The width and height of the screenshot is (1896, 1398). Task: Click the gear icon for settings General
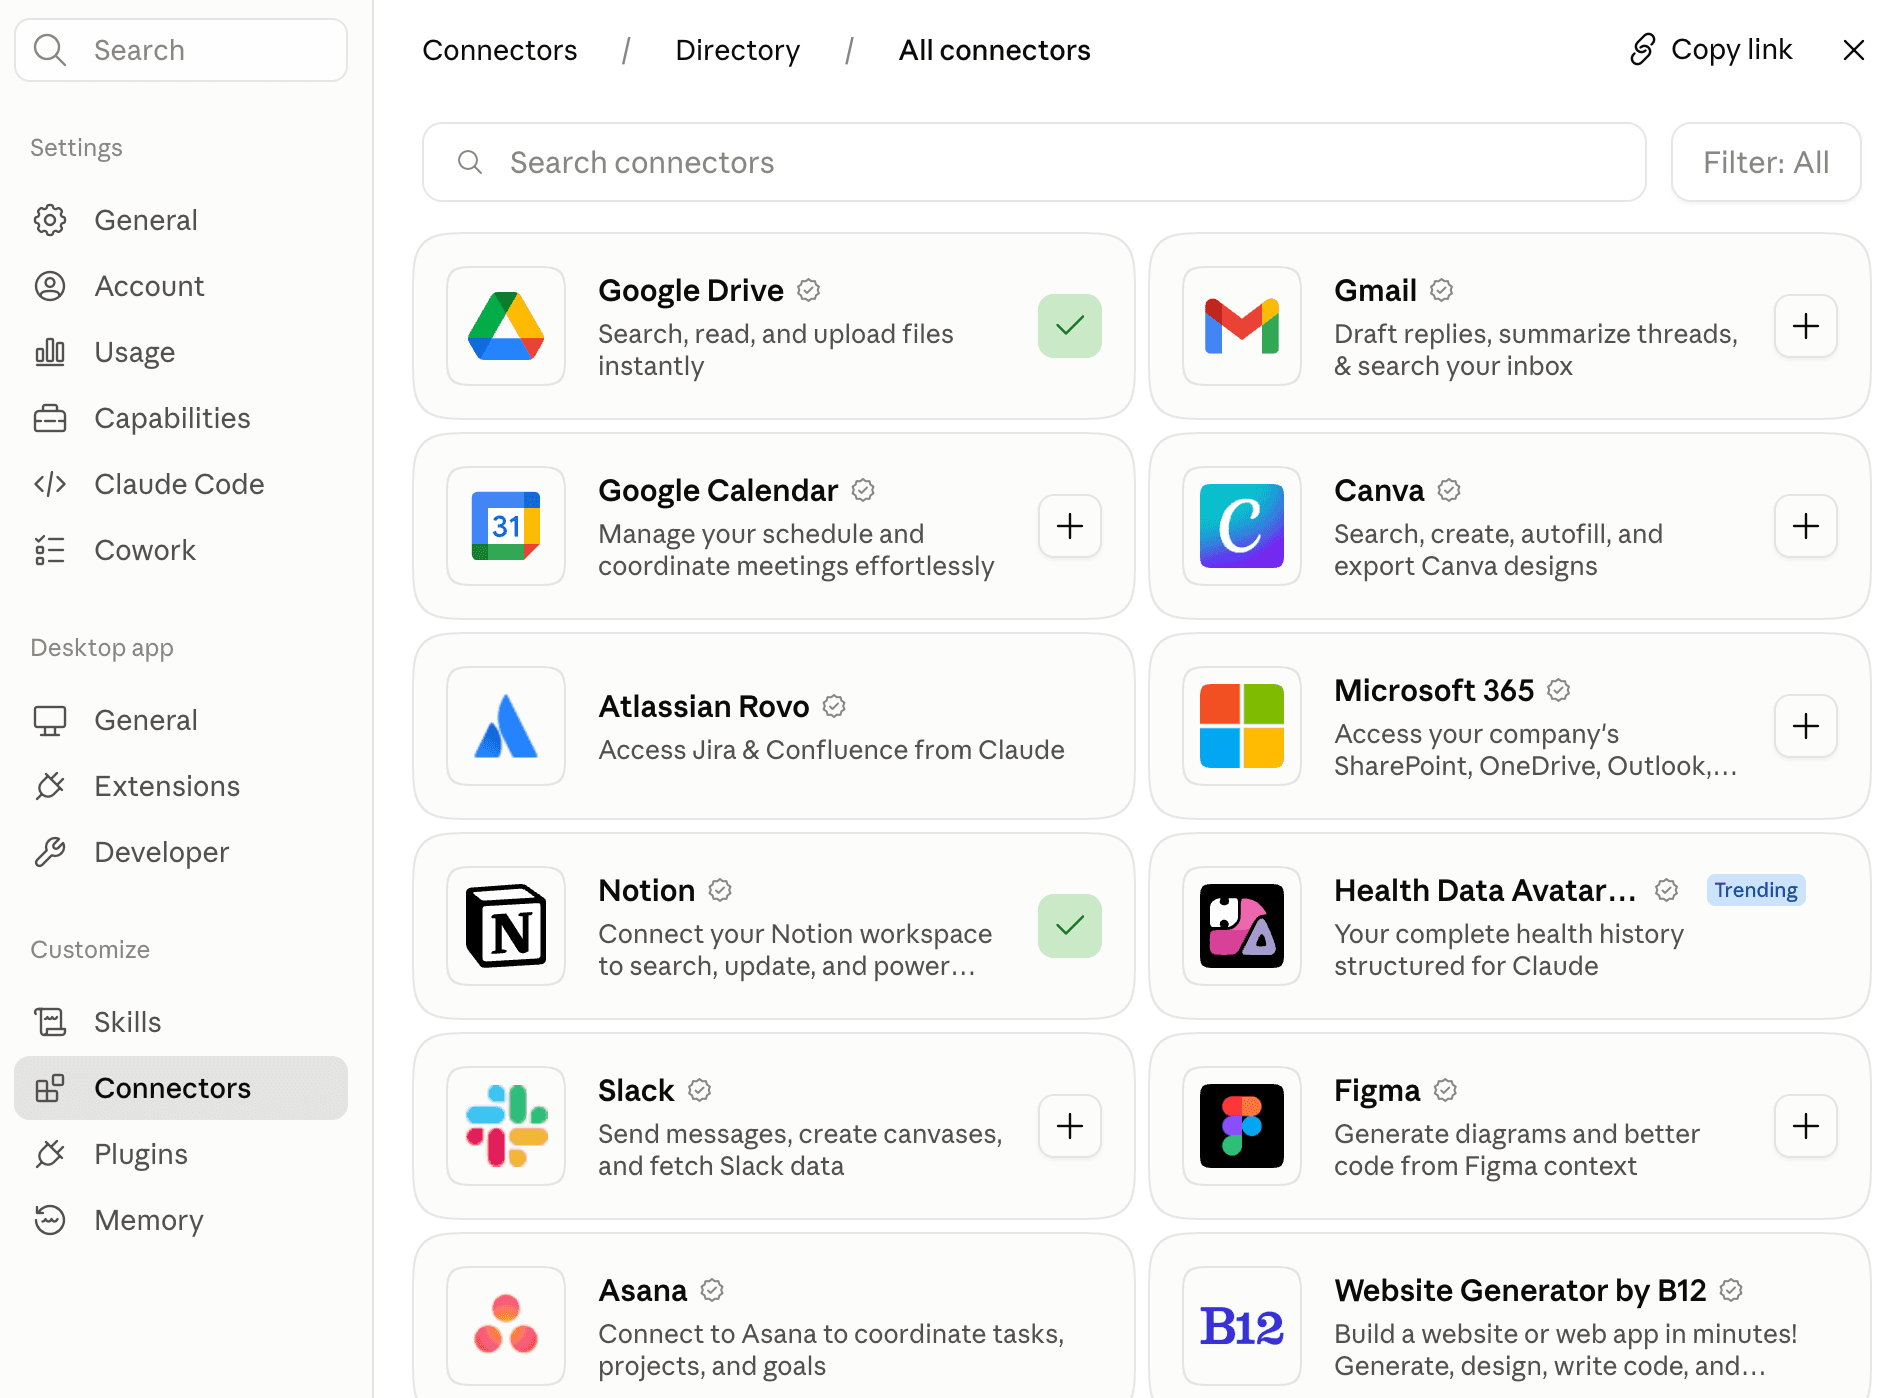50,220
